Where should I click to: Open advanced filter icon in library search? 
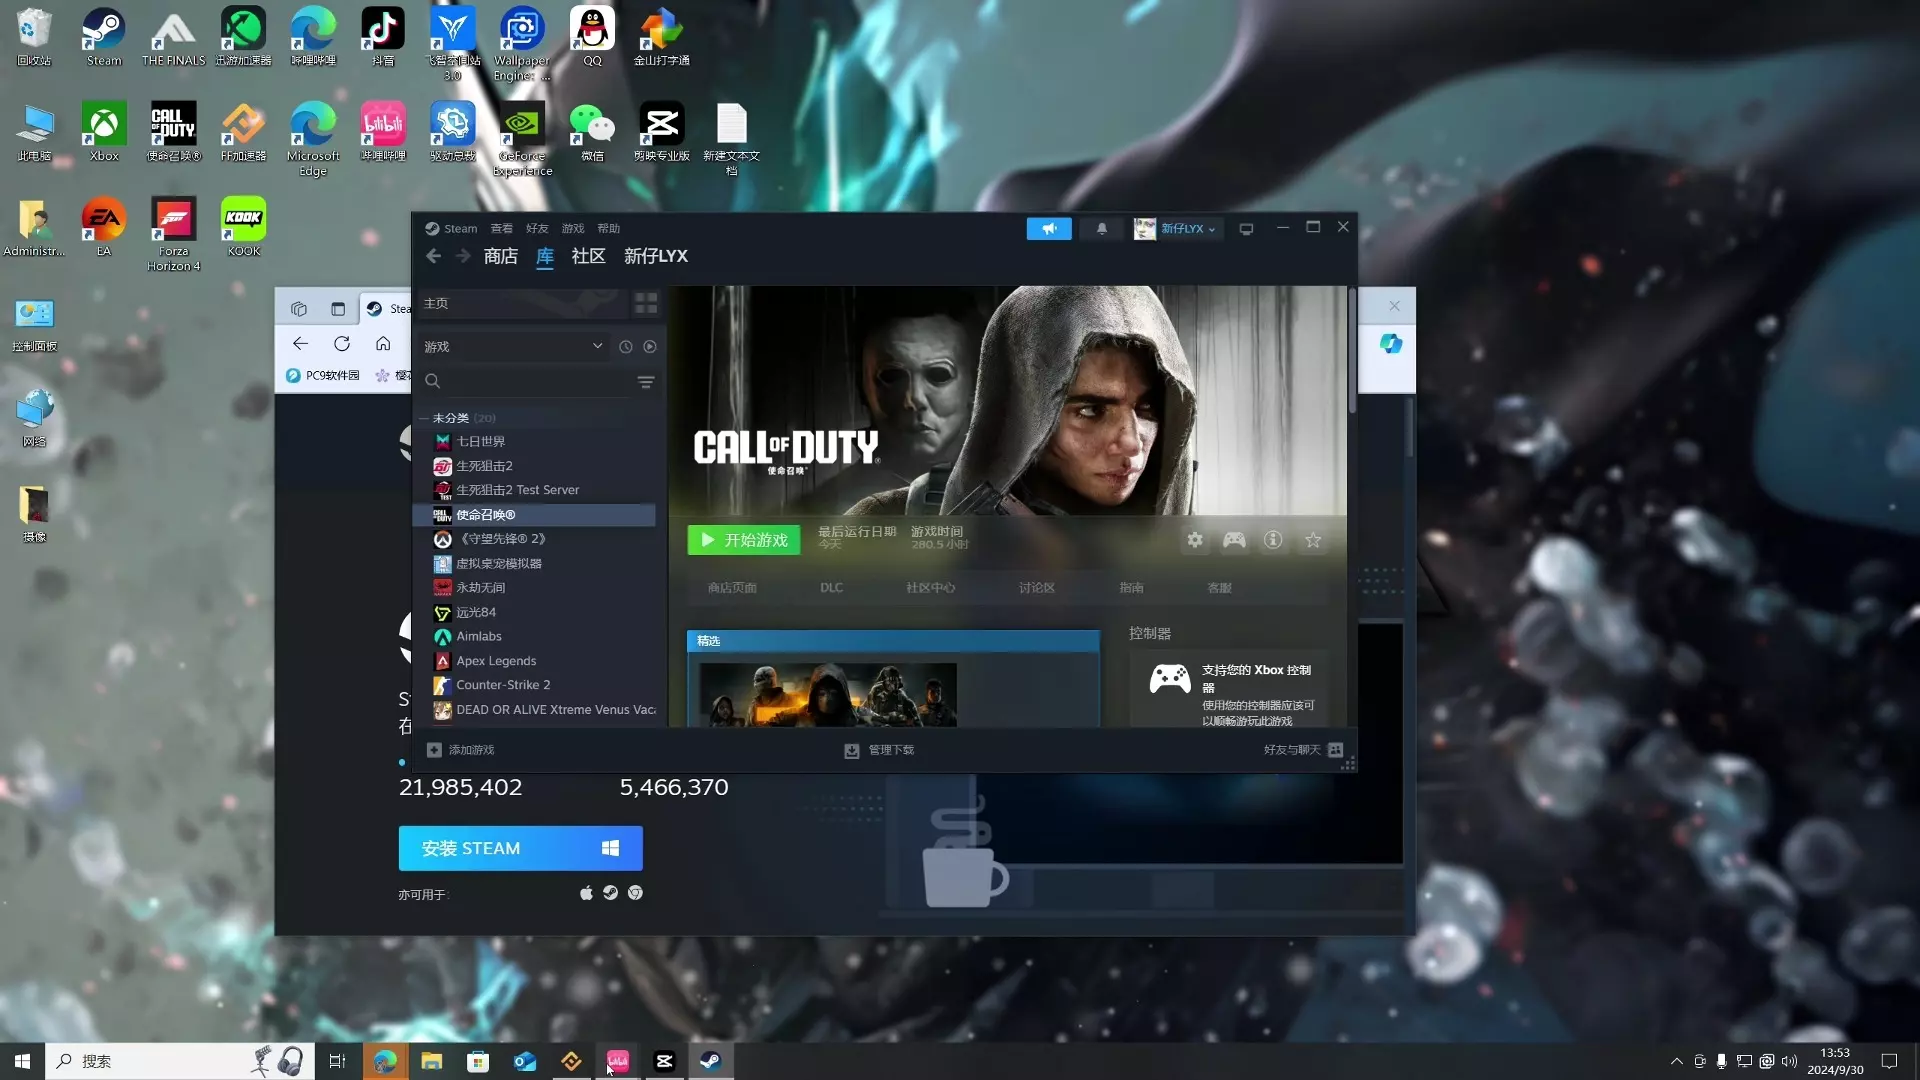646,382
